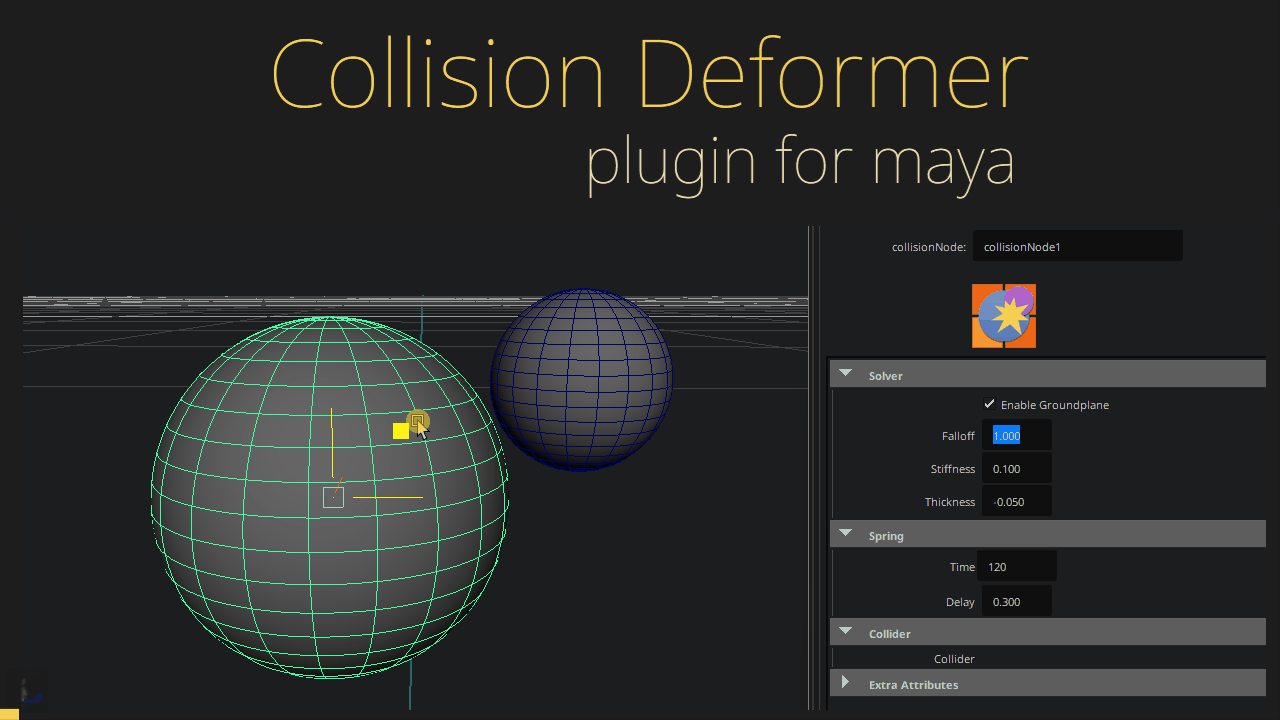Click the Thickness value field
Image resolution: width=1280 pixels, height=720 pixels.
click(1016, 502)
